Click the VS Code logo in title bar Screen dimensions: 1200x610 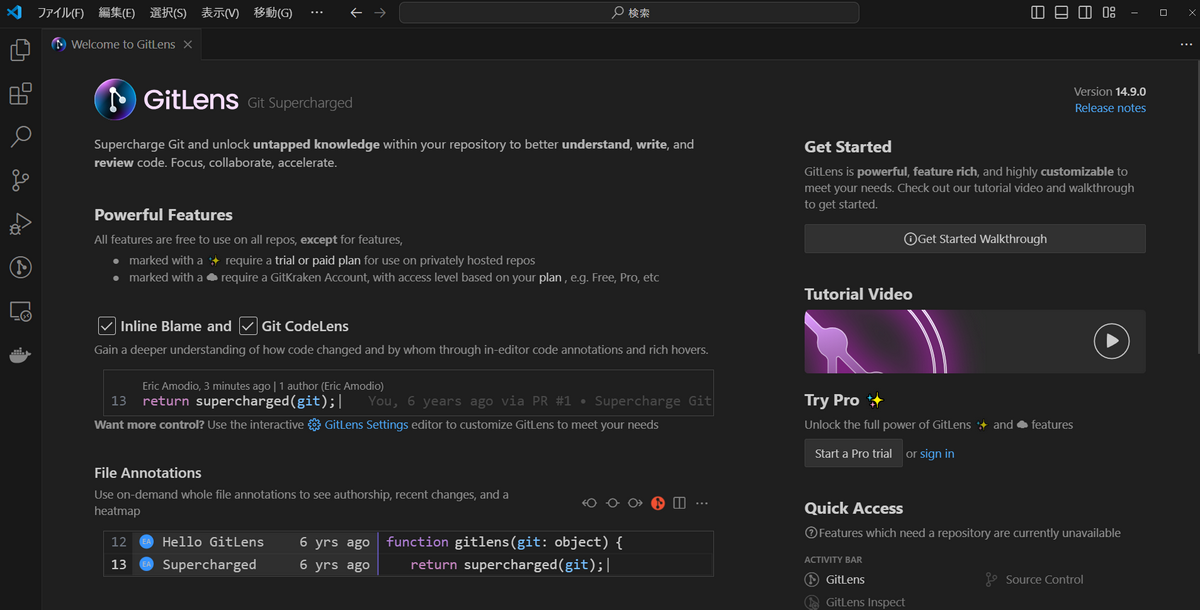14,13
